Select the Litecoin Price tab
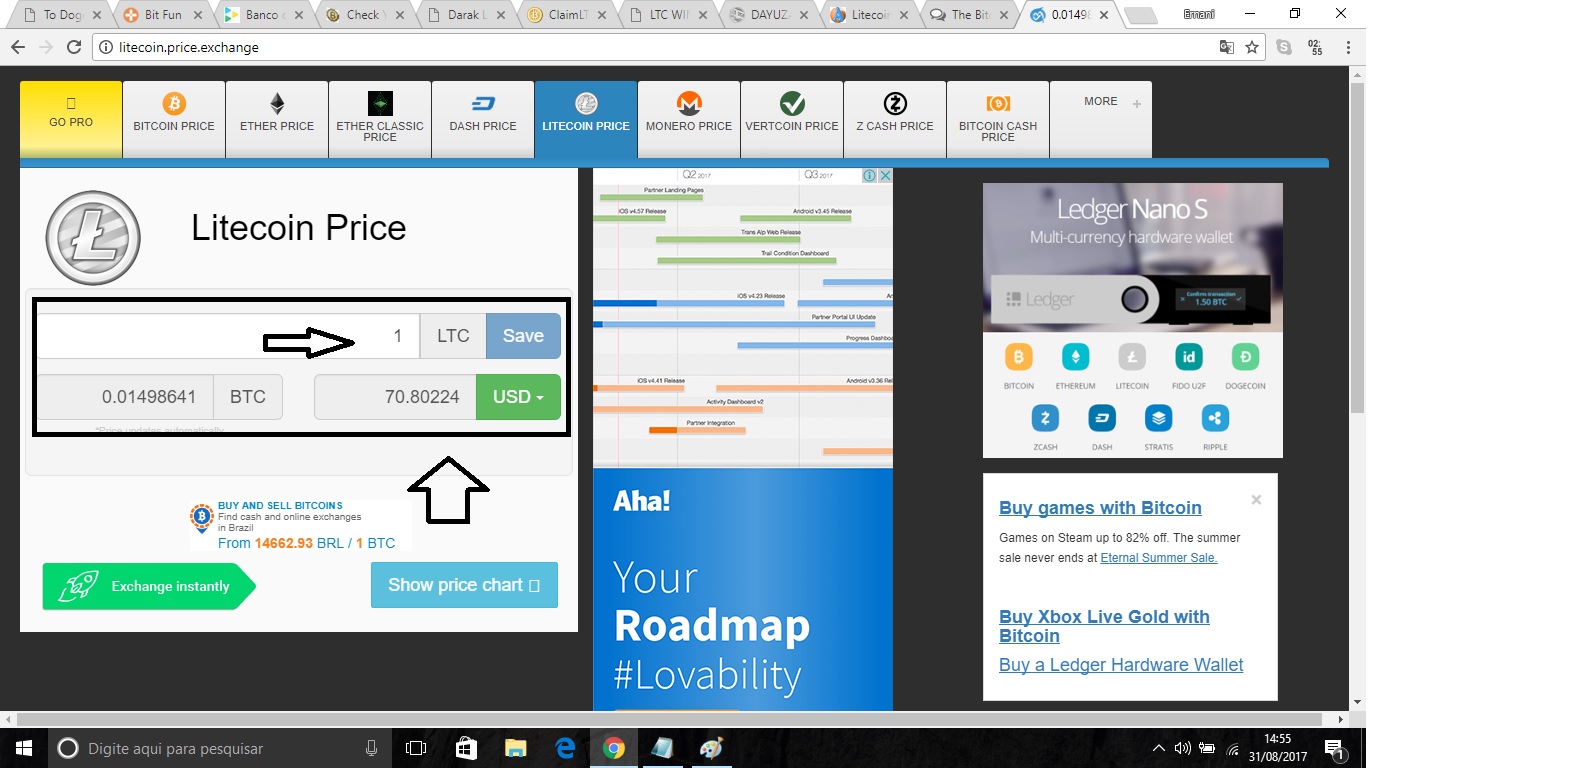Image resolution: width=1584 pixels, height=768 pixels. pyautogui.click(x=586, y=119)
